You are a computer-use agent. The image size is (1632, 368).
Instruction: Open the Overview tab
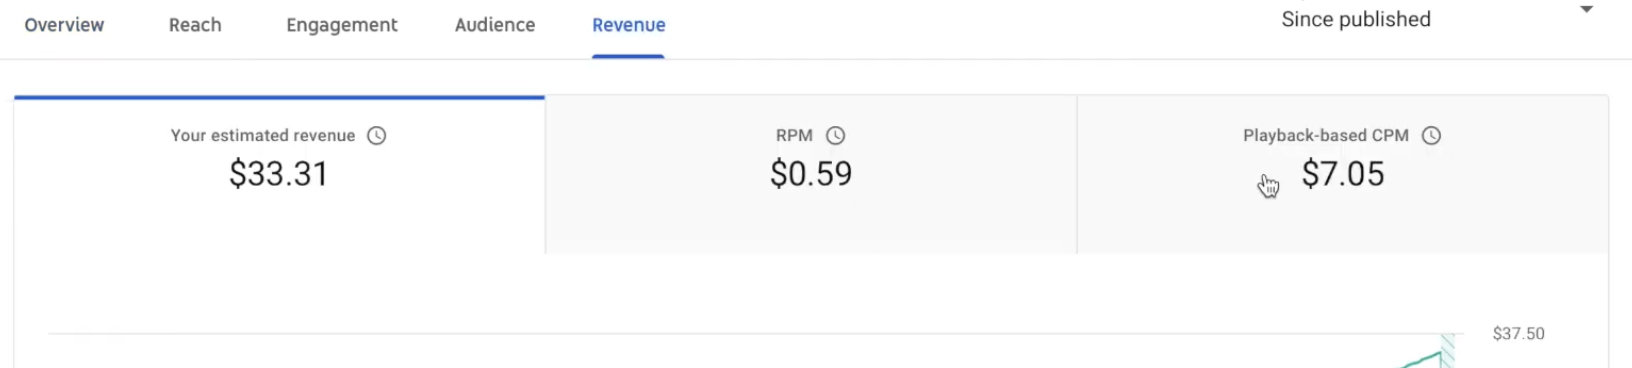(64, 25)
